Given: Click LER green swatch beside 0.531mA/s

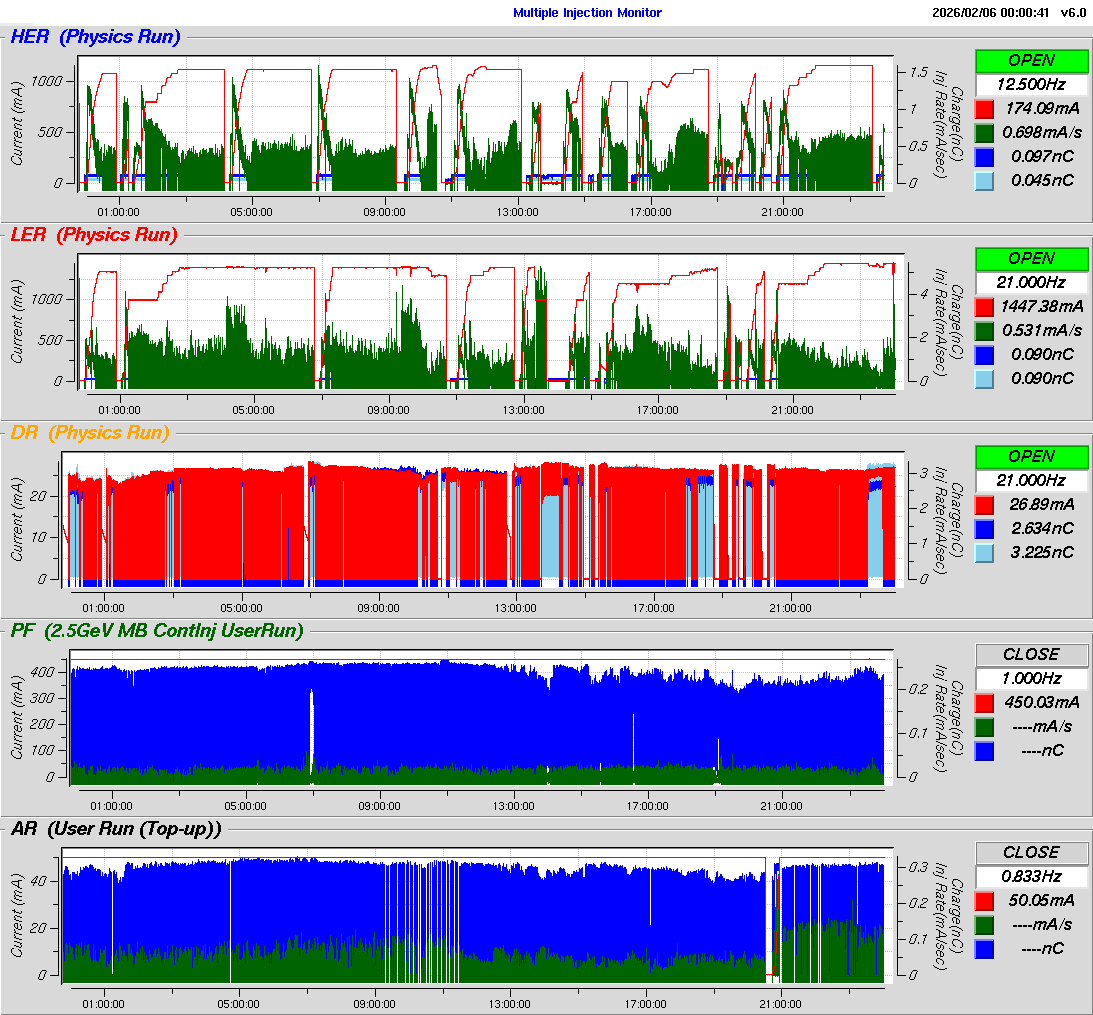Looking at the screenshot, I should 984,331.
